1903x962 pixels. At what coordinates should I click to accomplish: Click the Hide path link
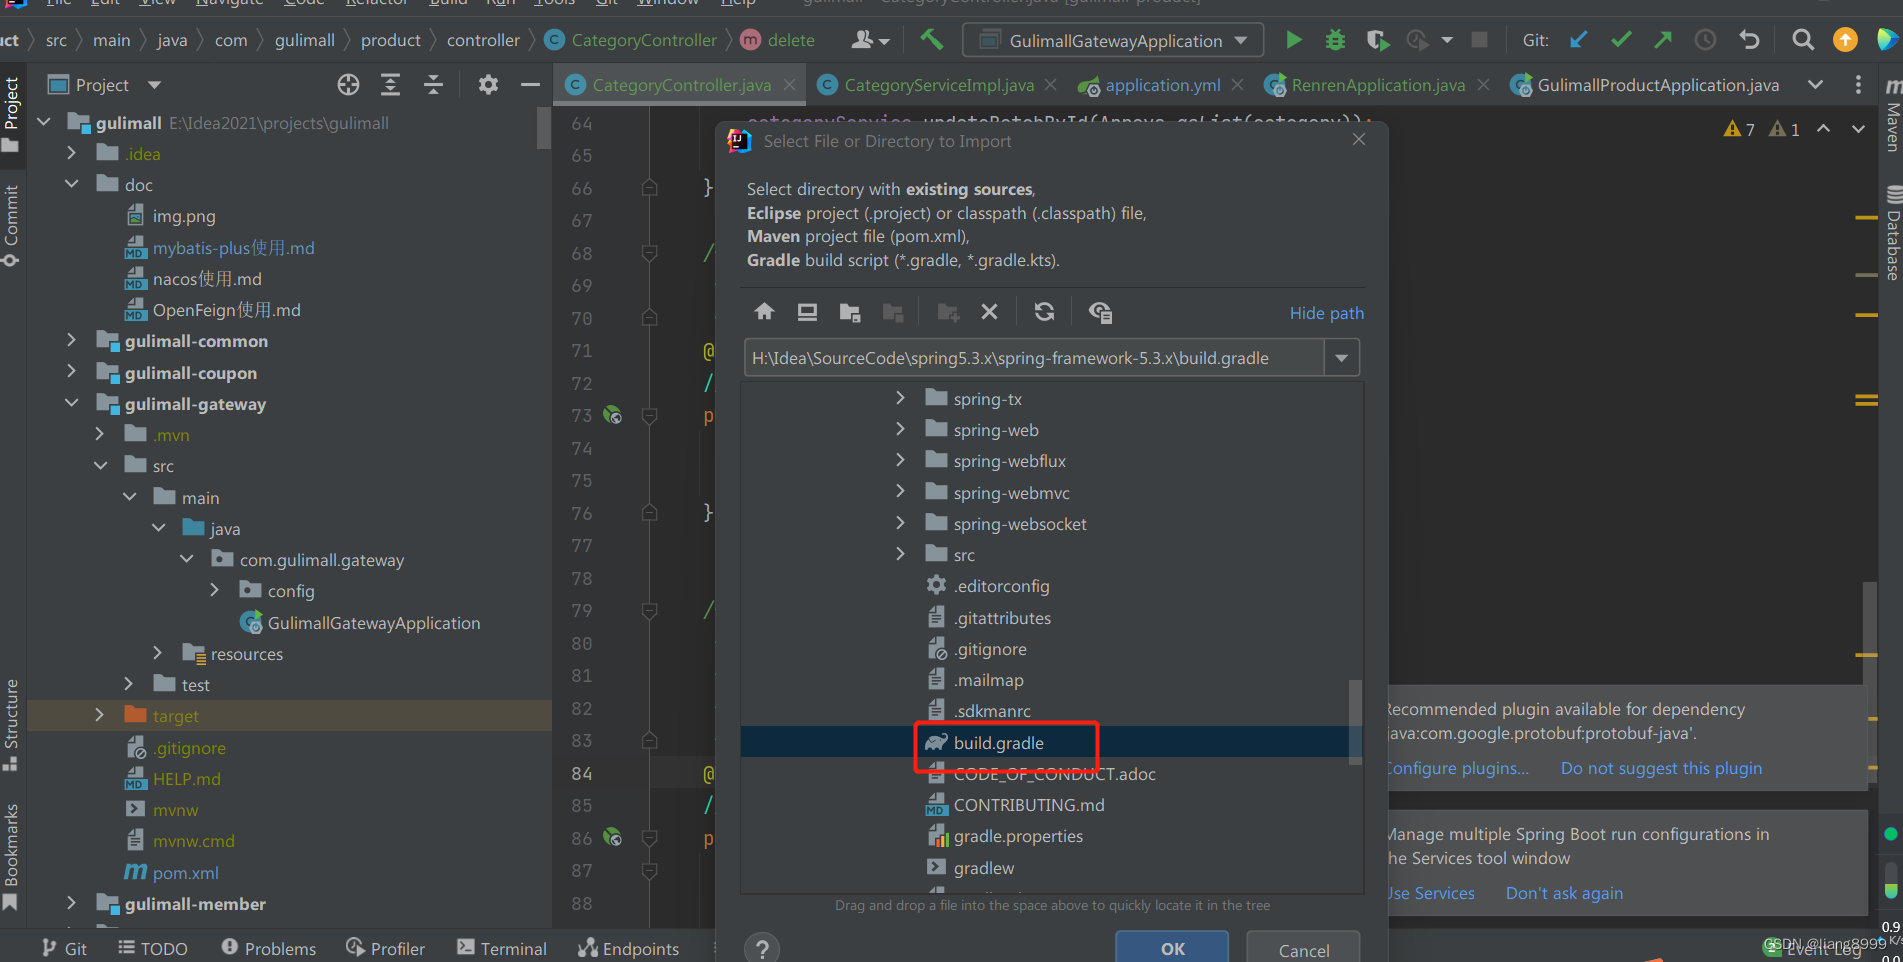[x=1326, y=312]
